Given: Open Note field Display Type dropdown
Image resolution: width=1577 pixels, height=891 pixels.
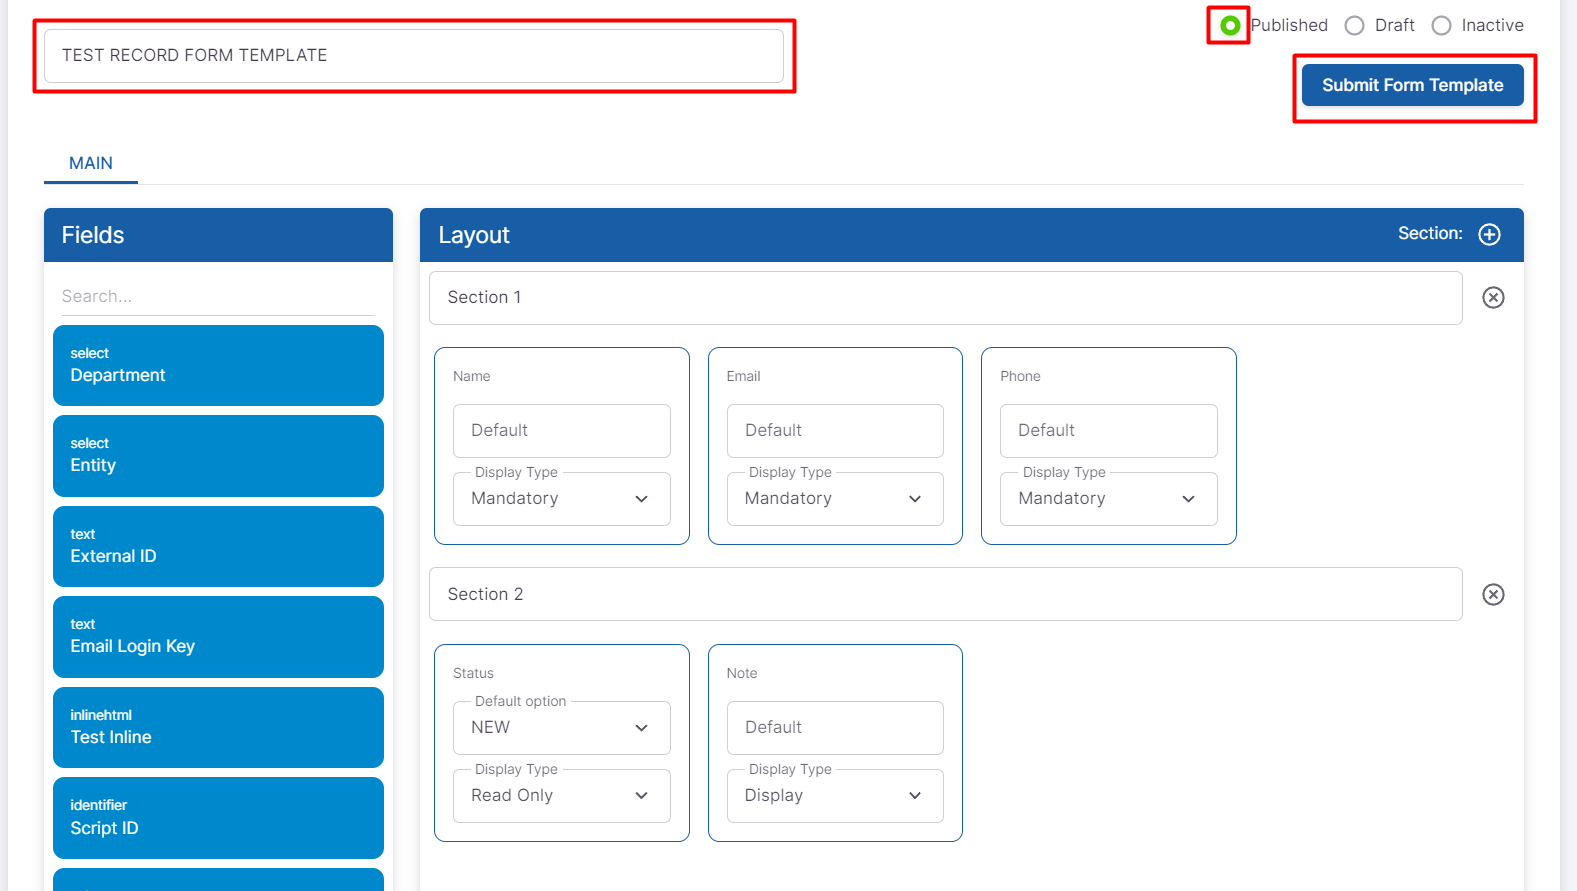Looking at the screenshot, I should pos(834,796).
